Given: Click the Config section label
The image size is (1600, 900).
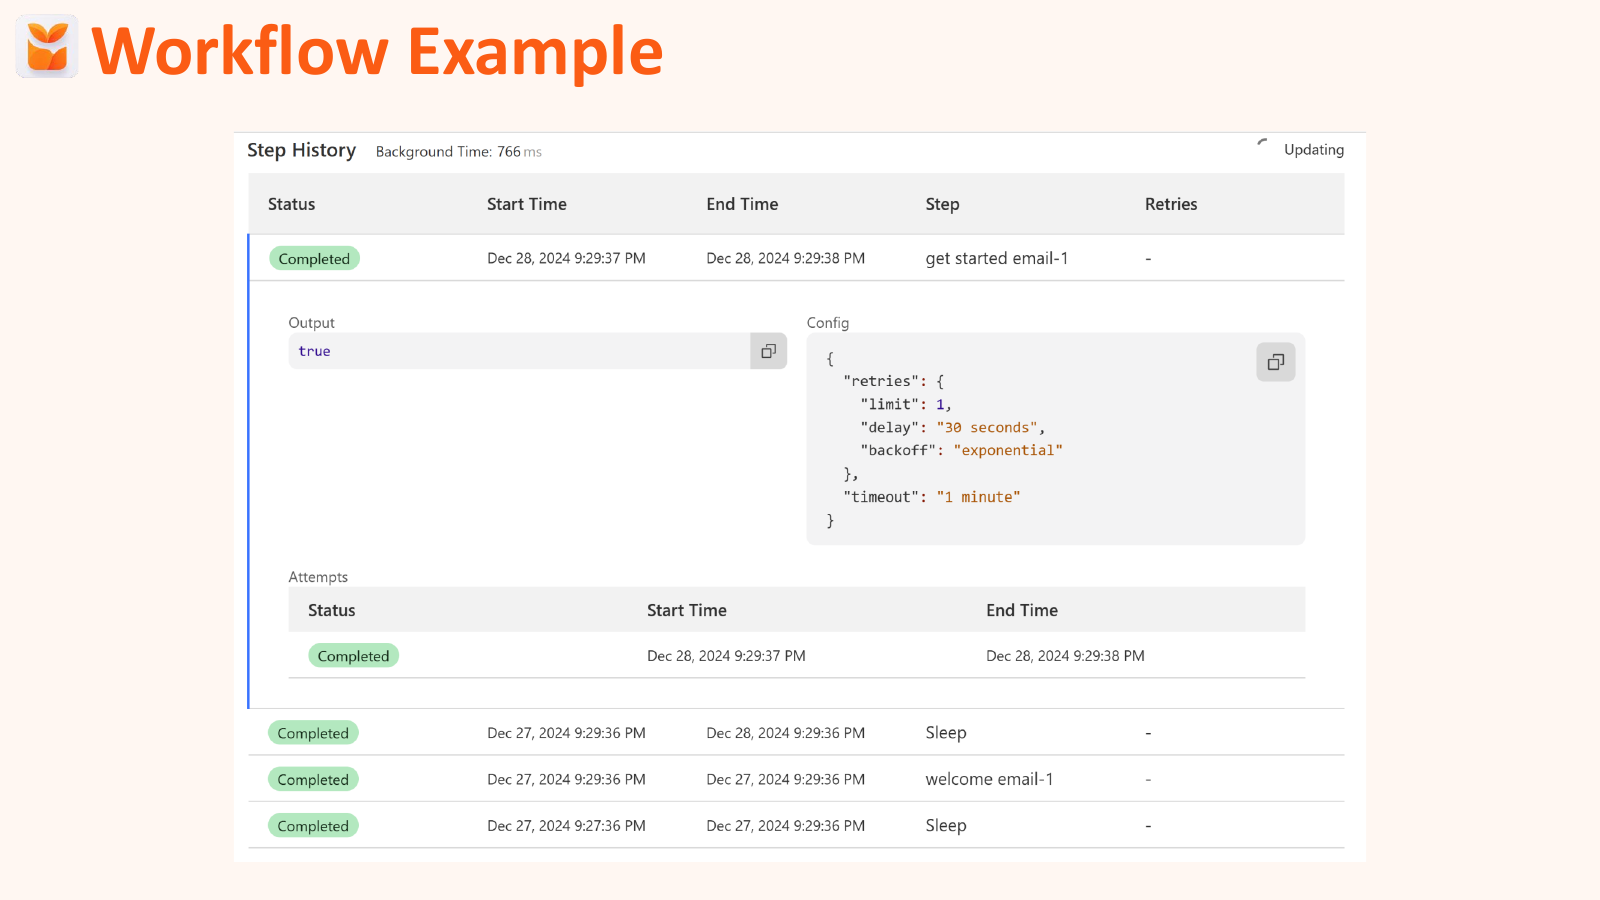Looking at the screenshot, I should [x=828, y=323].
